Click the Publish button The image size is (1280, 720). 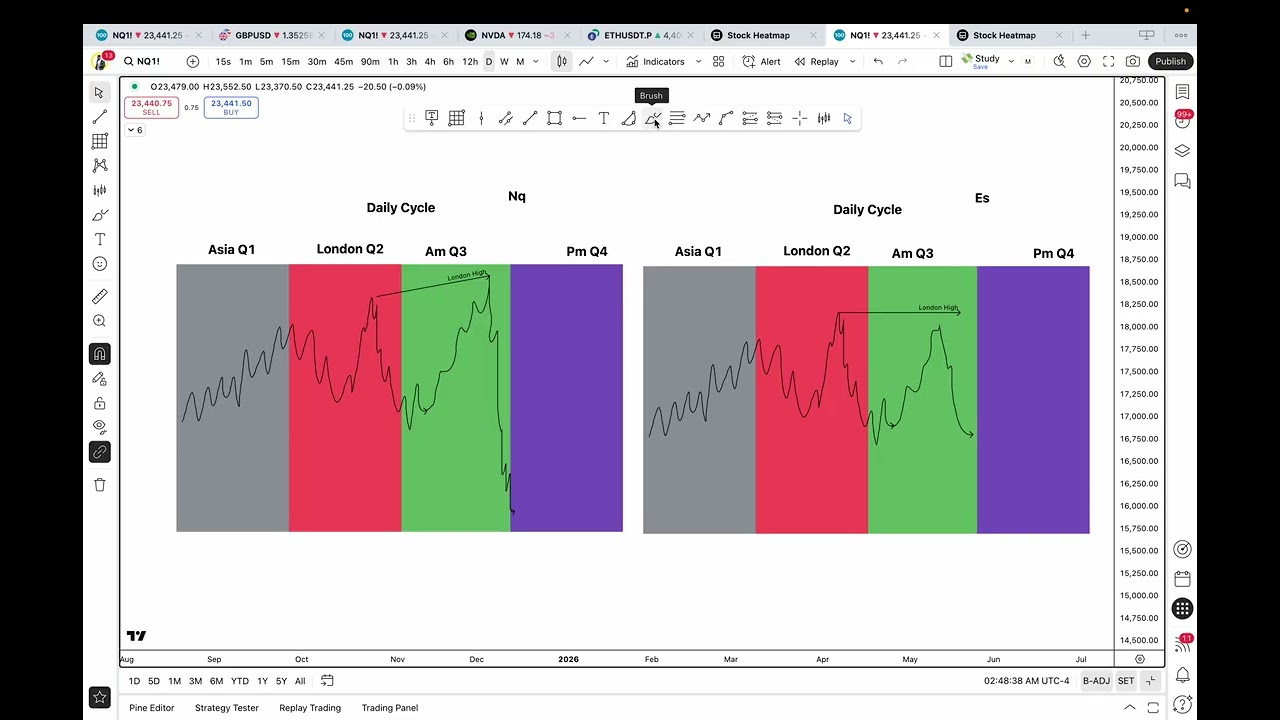tap(1170, 61)
